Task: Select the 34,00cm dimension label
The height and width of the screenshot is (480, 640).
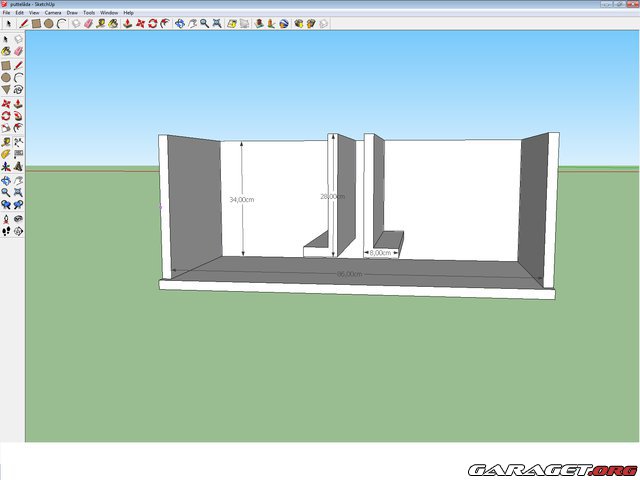Action: coord(241,200)
